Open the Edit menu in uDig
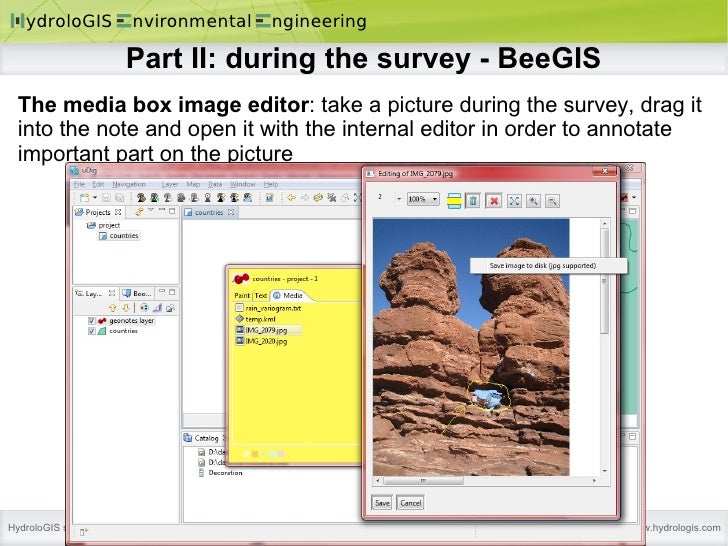This screenshot has height=546, width=728. click(98, 184)
